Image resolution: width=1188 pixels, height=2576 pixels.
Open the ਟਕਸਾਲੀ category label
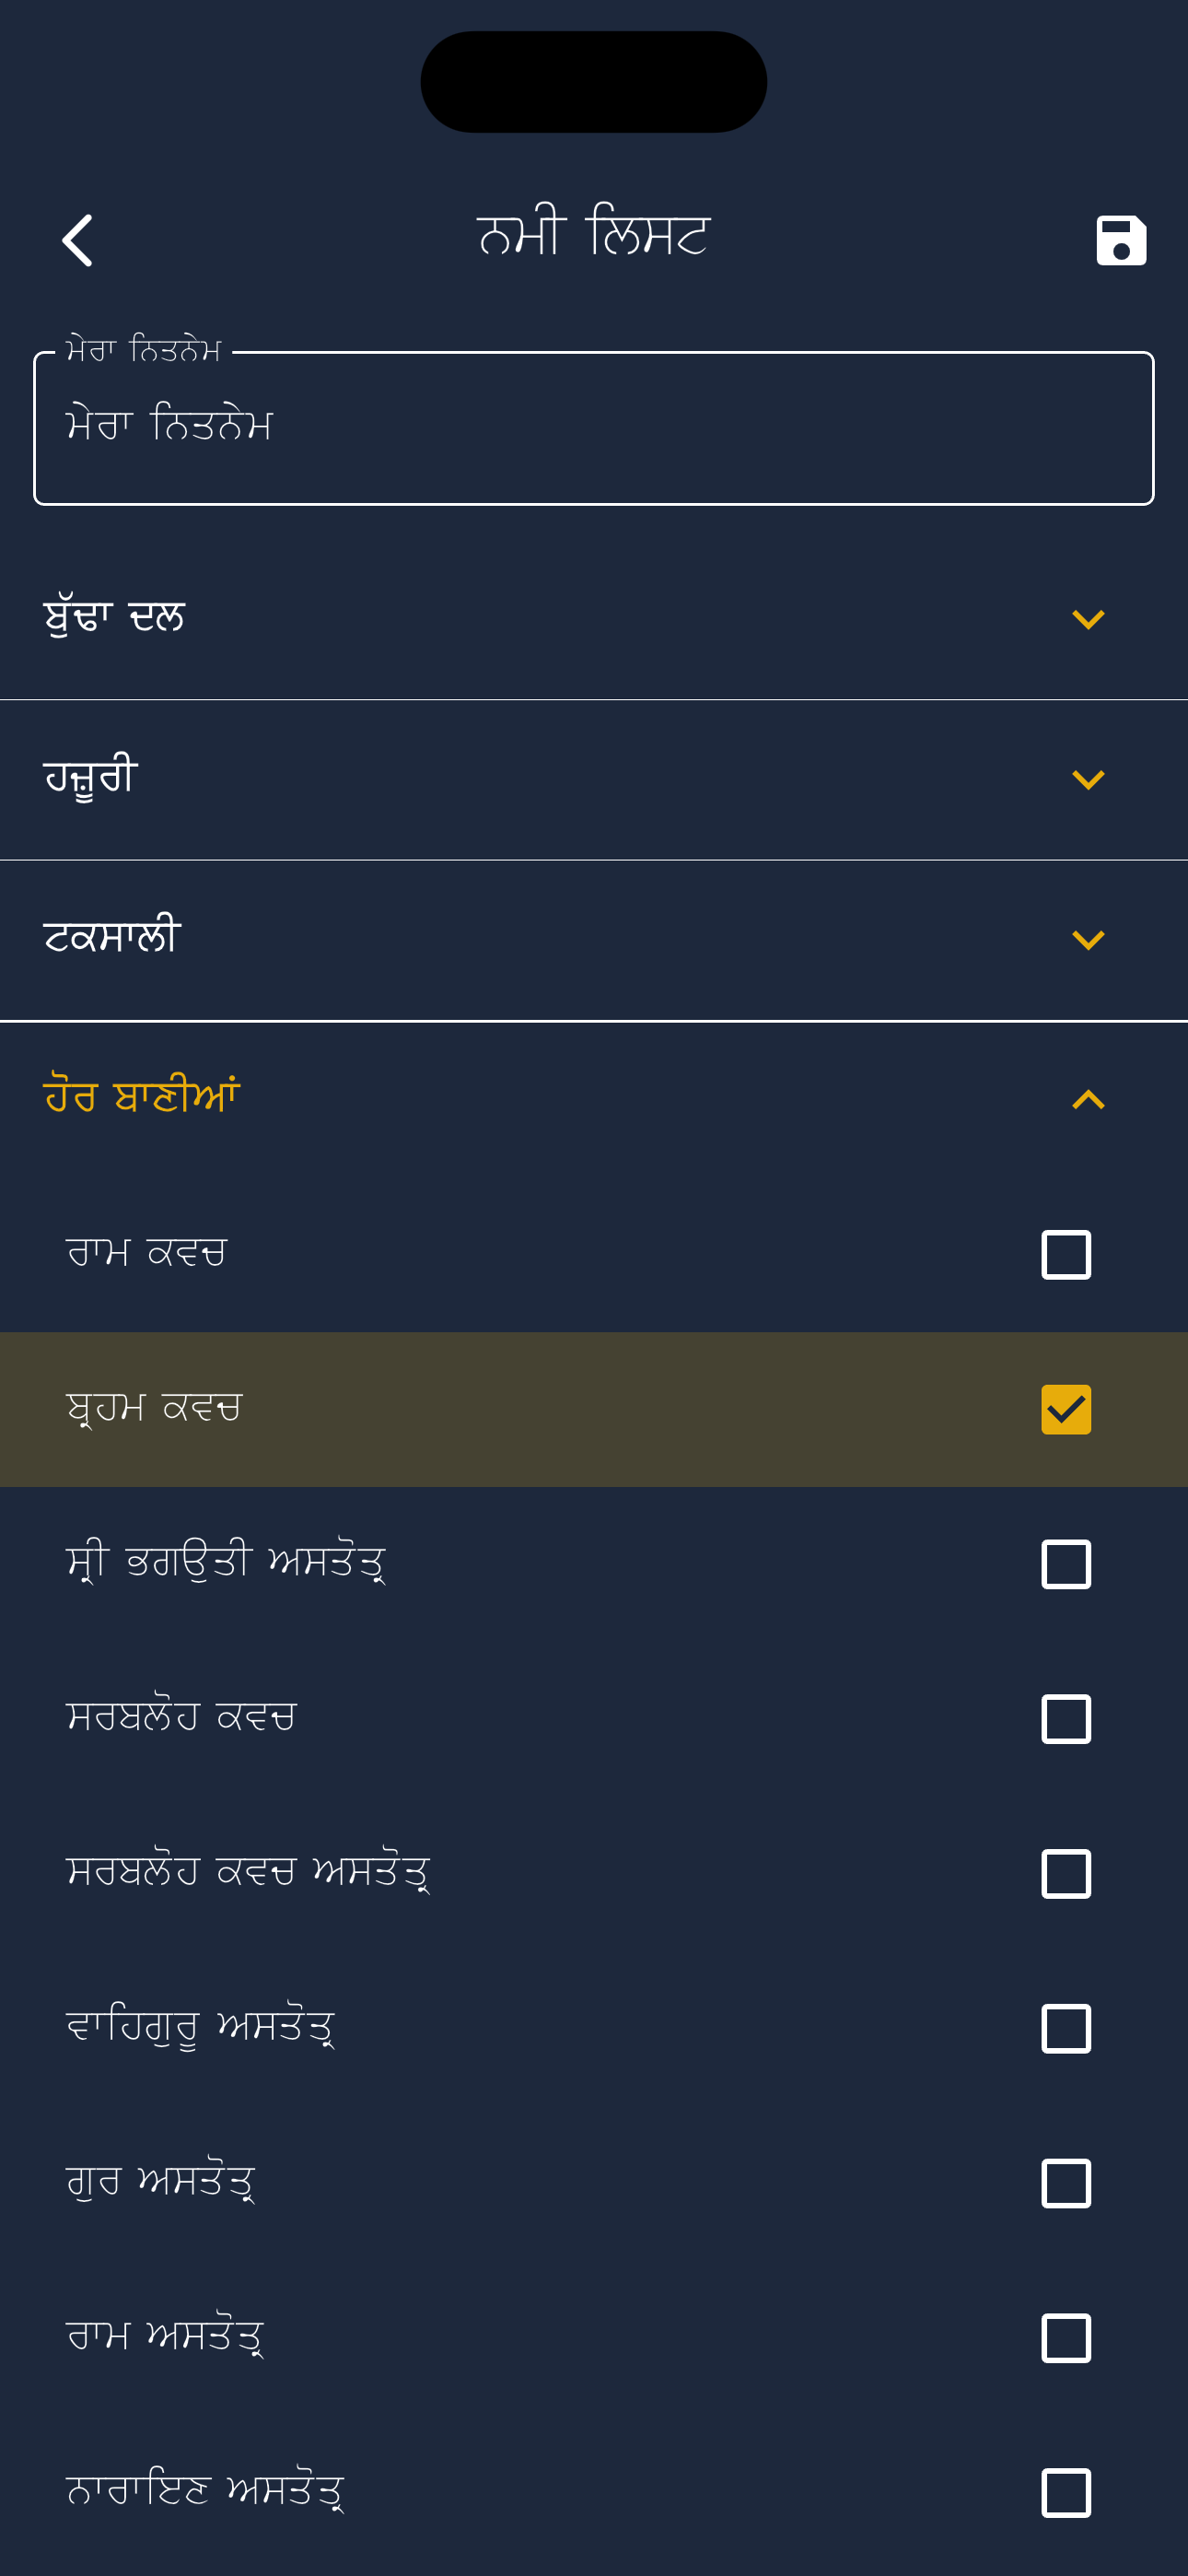(111, 937)
